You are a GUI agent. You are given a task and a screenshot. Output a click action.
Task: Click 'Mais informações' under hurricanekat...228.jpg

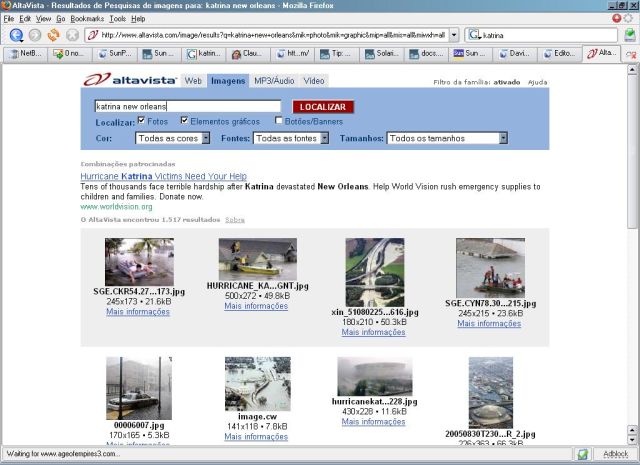[373, 421]
